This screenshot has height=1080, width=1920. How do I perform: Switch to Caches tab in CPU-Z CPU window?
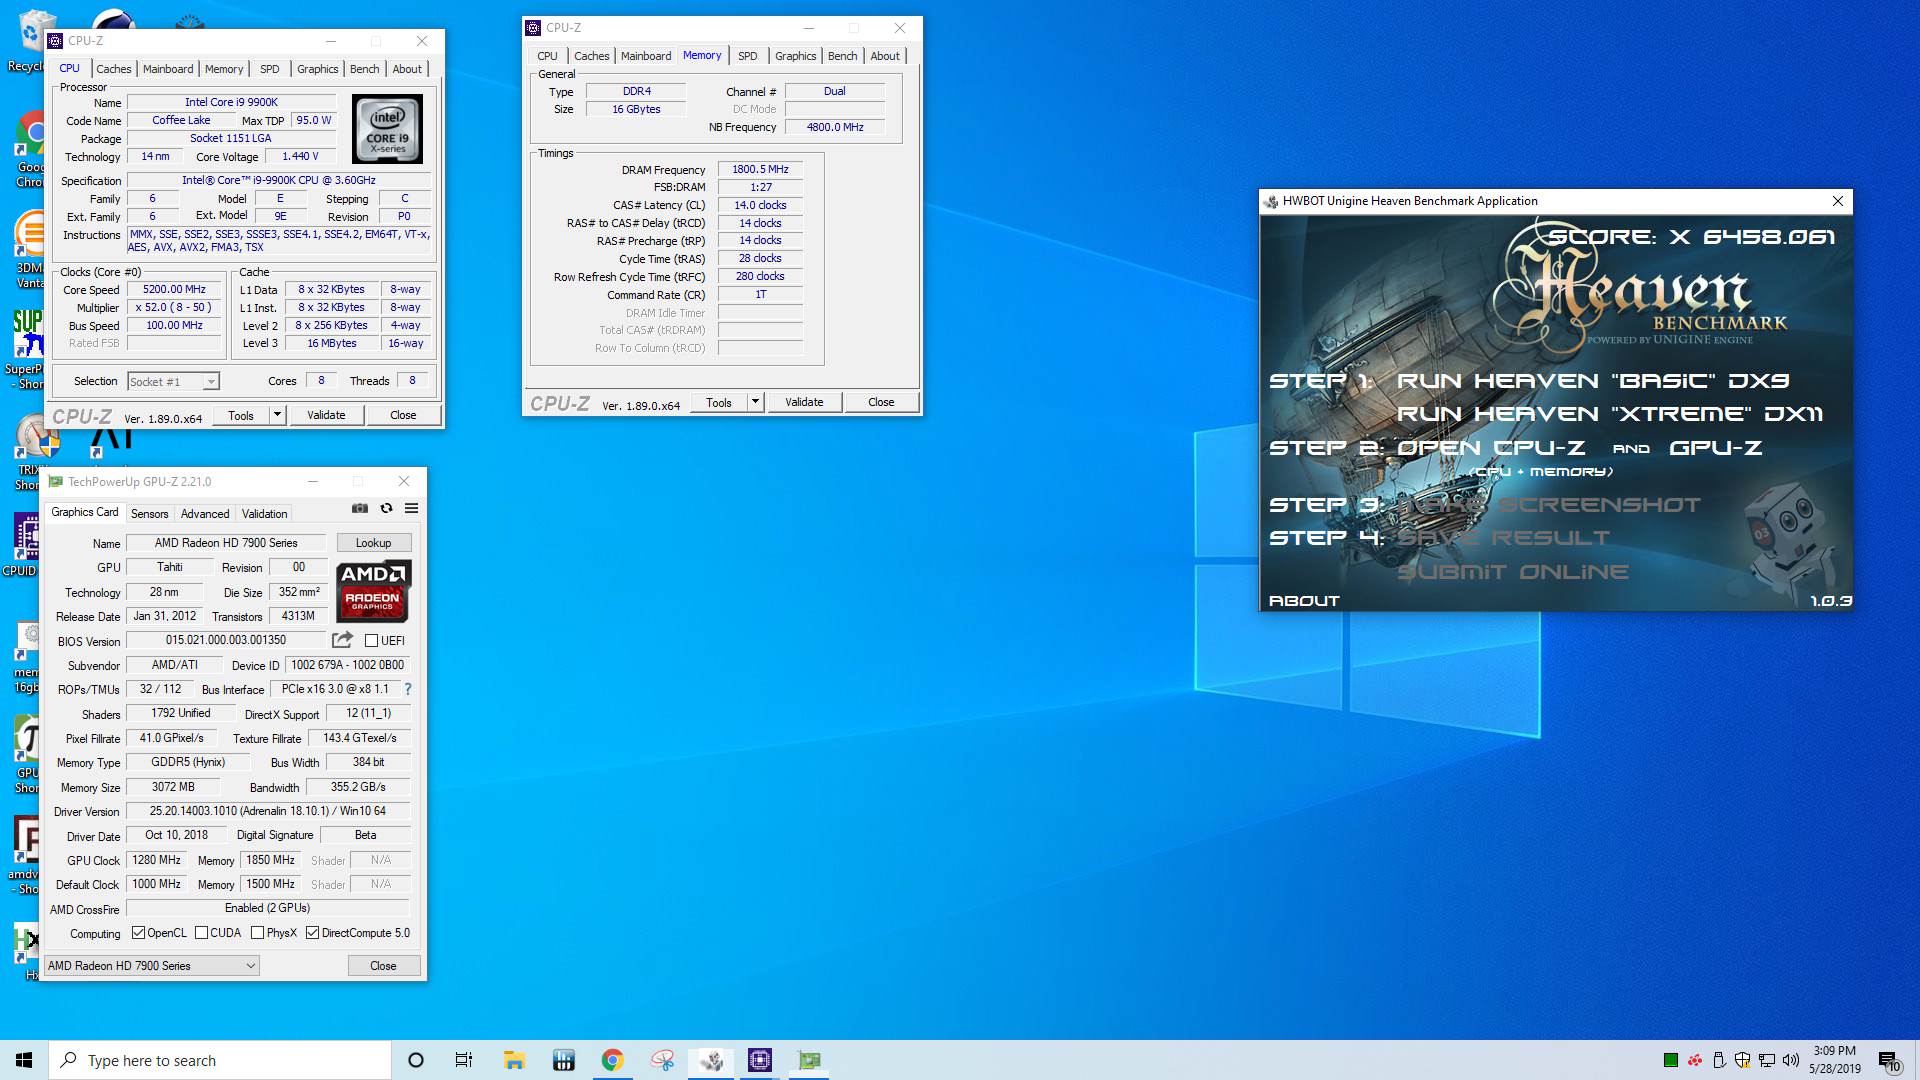(113, 69)
